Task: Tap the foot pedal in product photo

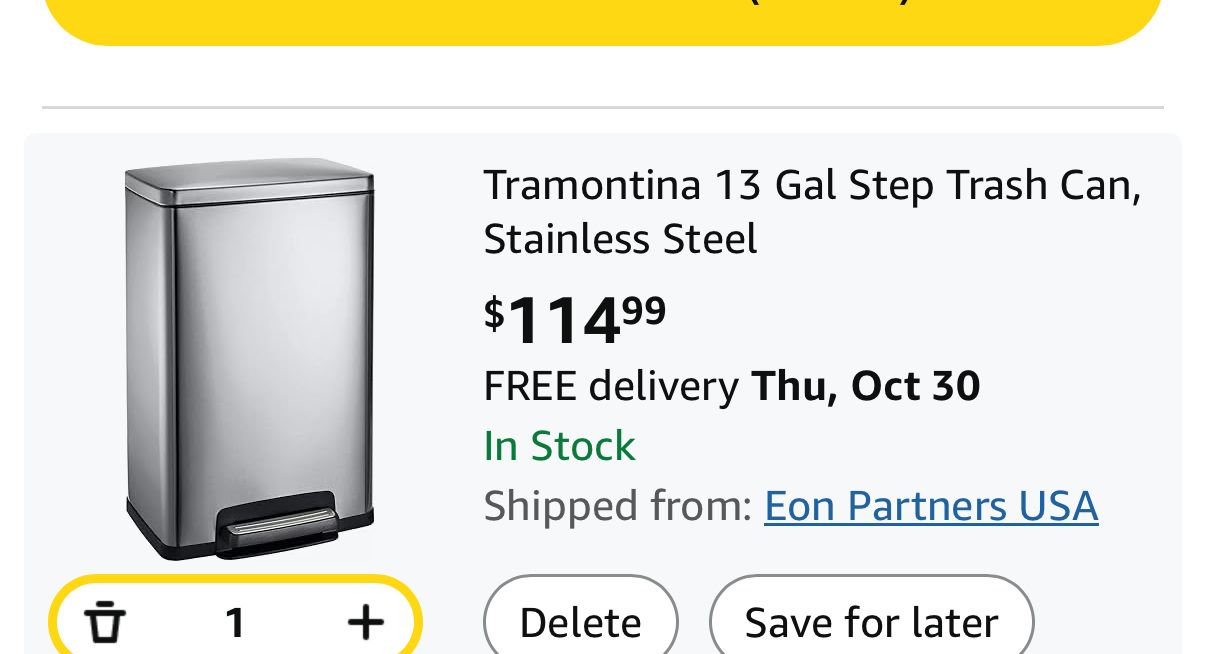Action: click(x=277, y=523)
